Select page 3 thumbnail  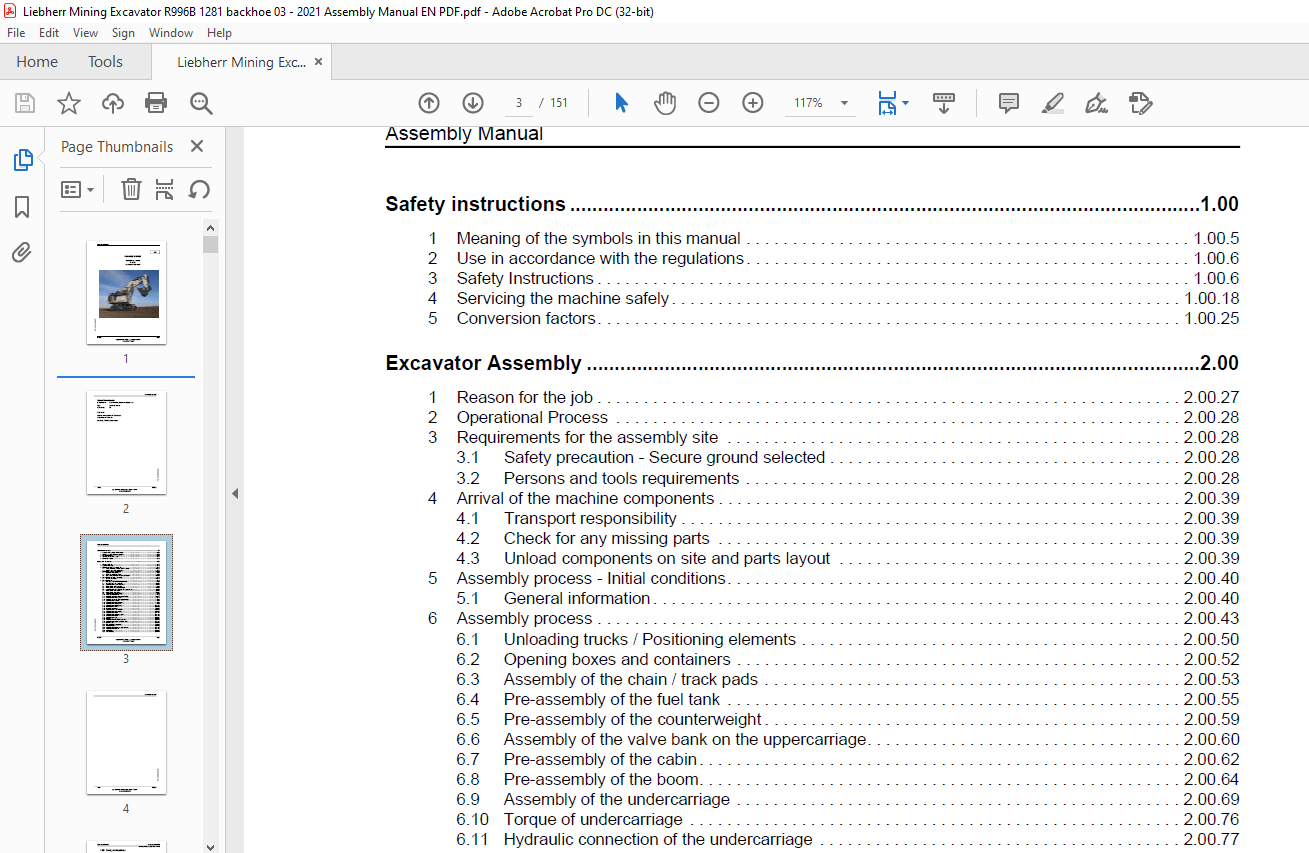tap(126, 592)
